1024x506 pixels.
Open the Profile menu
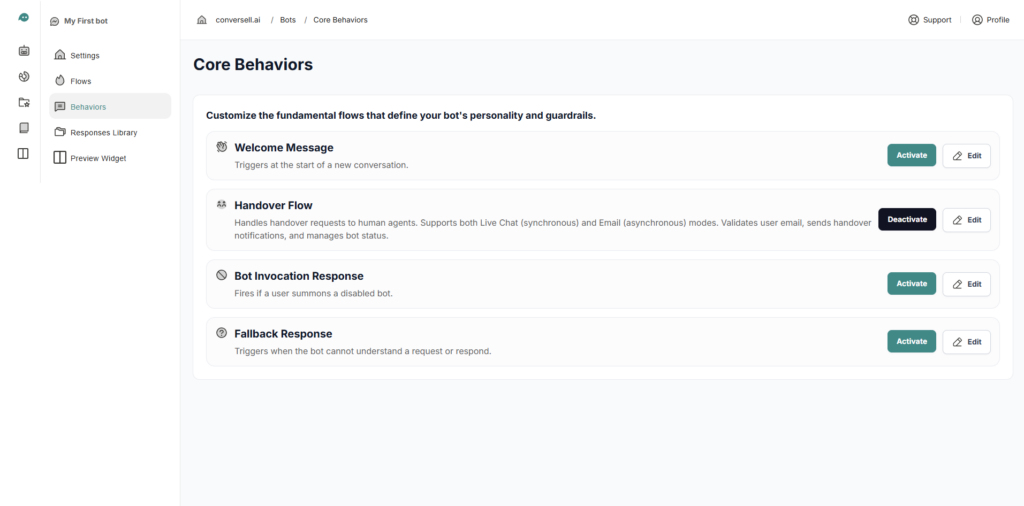(x=990, y=20)
